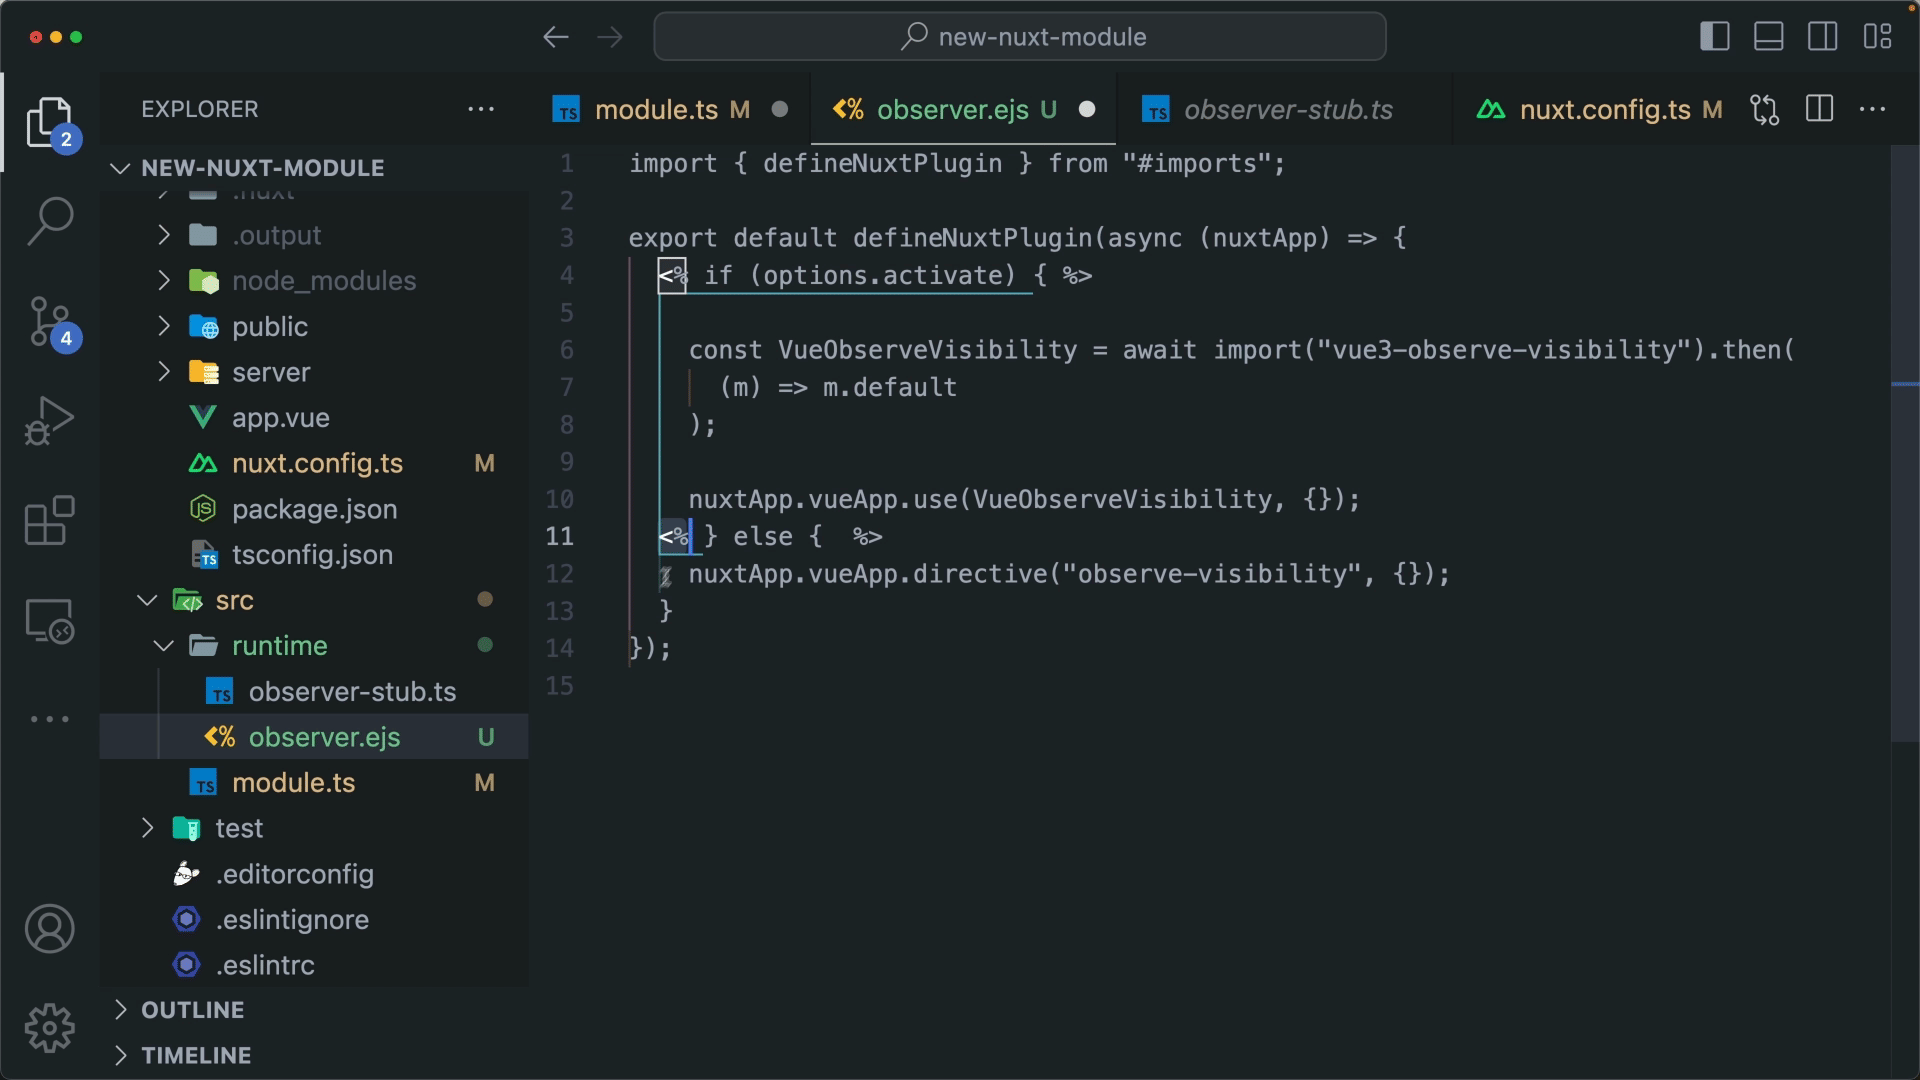Open changes compare icon in editor toolbar
The image size is (1920, 1080).
tap(1765, 109)
